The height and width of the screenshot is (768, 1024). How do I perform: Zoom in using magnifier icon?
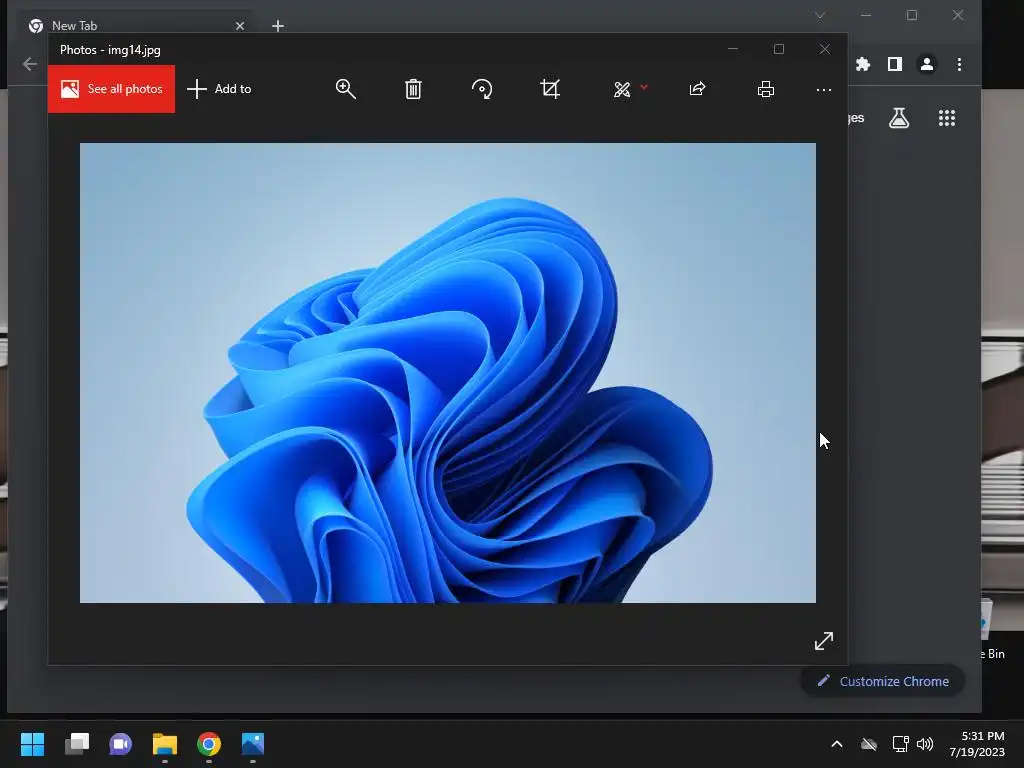[x=345, y=89]
